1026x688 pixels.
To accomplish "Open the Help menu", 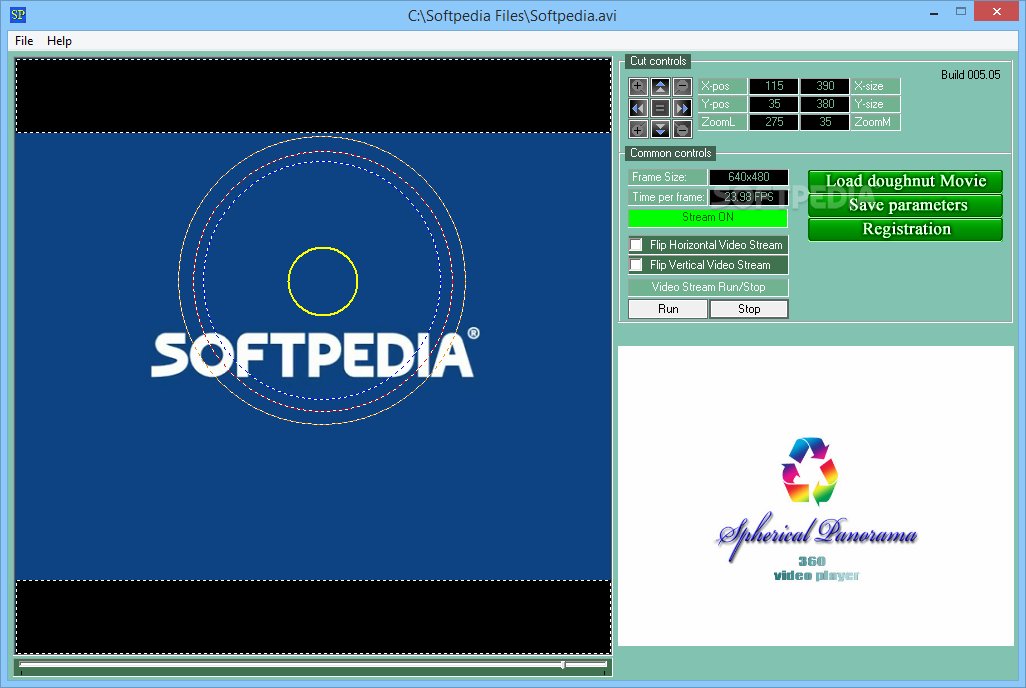I will (59, 41).
